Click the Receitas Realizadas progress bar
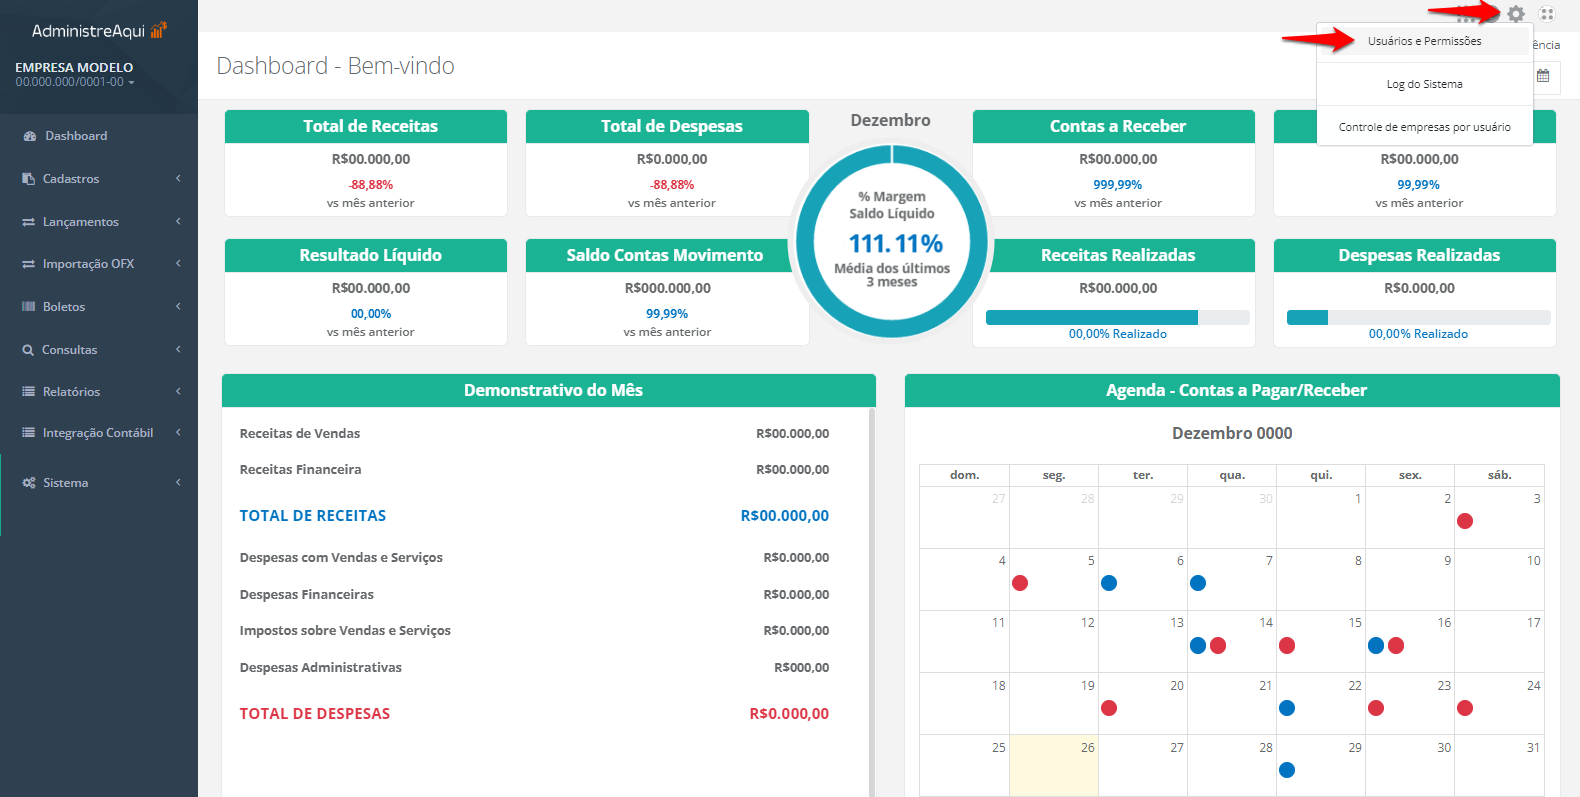Viewport: 1580px width, 797px height. (1117, 317)
